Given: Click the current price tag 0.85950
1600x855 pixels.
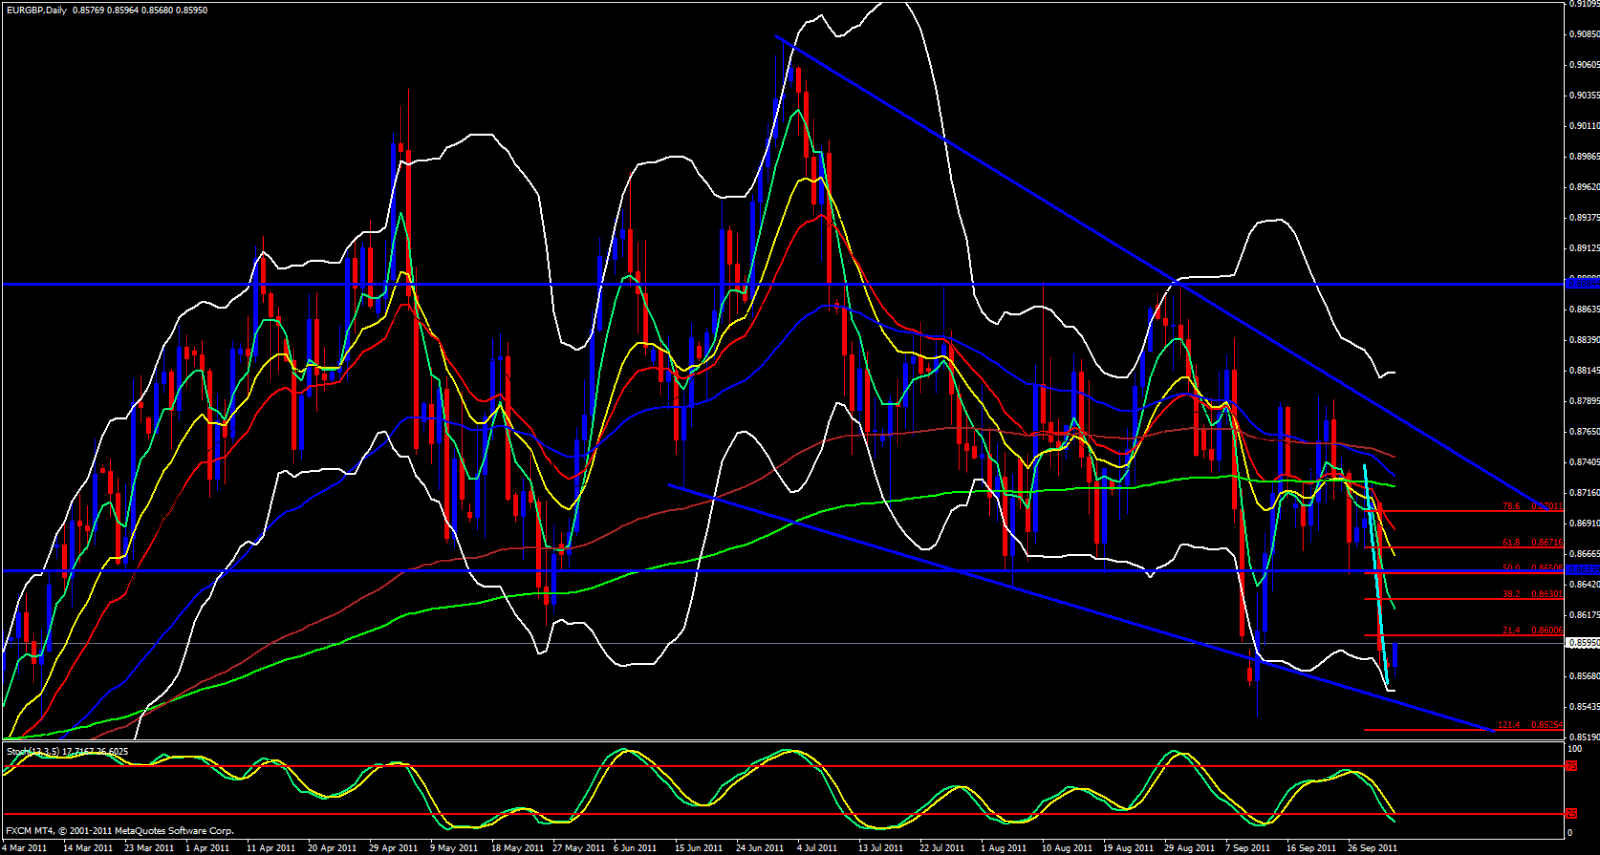Looking at the screenshot, I should (x=1582, y=643).
